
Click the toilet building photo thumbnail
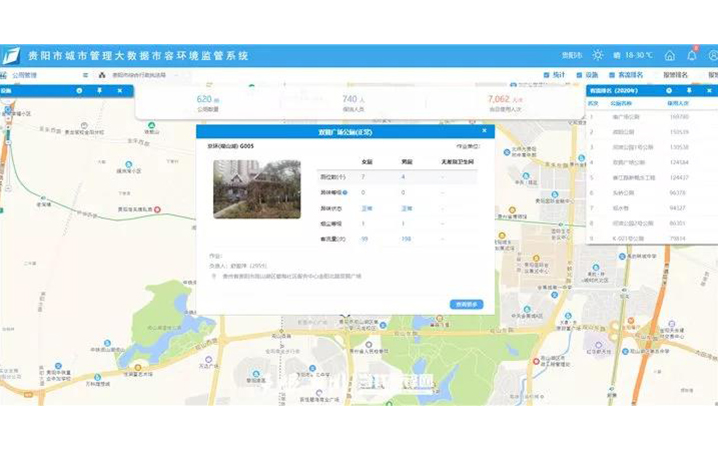click(256, 188)
